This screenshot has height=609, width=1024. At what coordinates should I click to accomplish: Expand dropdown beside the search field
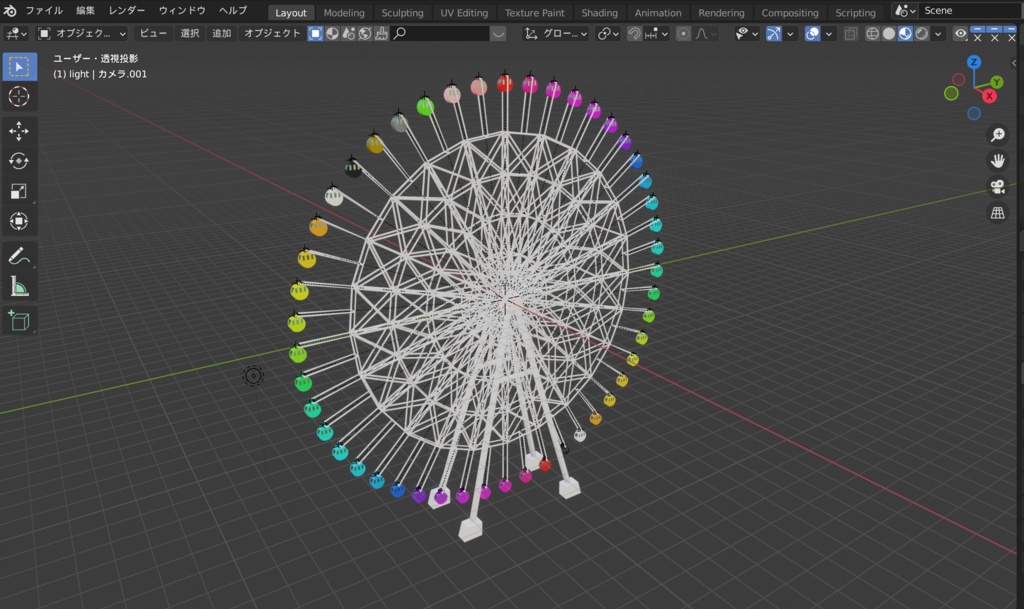[498, 33]
